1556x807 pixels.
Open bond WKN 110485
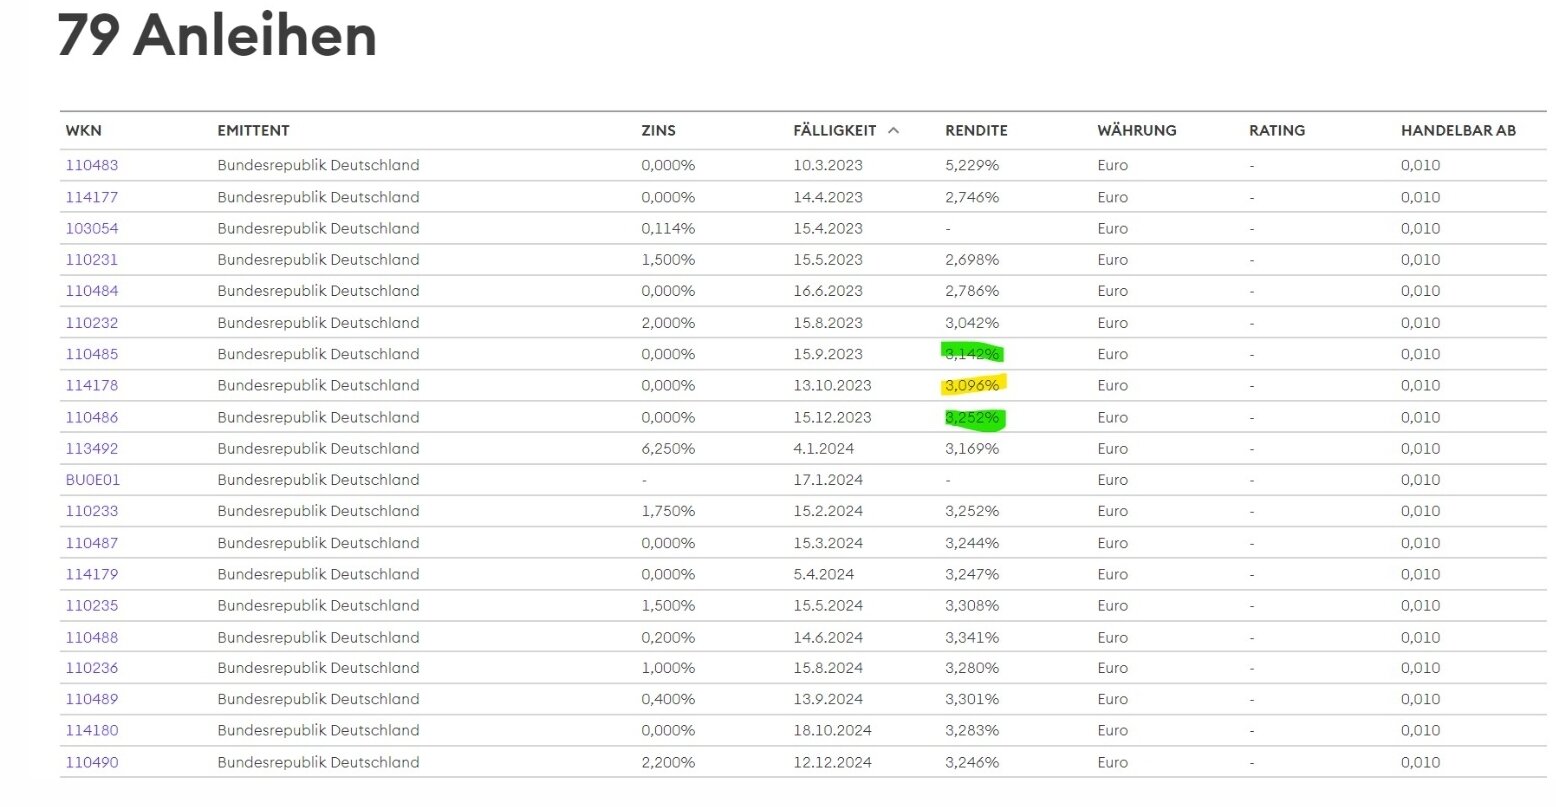[x=92, y=354]
